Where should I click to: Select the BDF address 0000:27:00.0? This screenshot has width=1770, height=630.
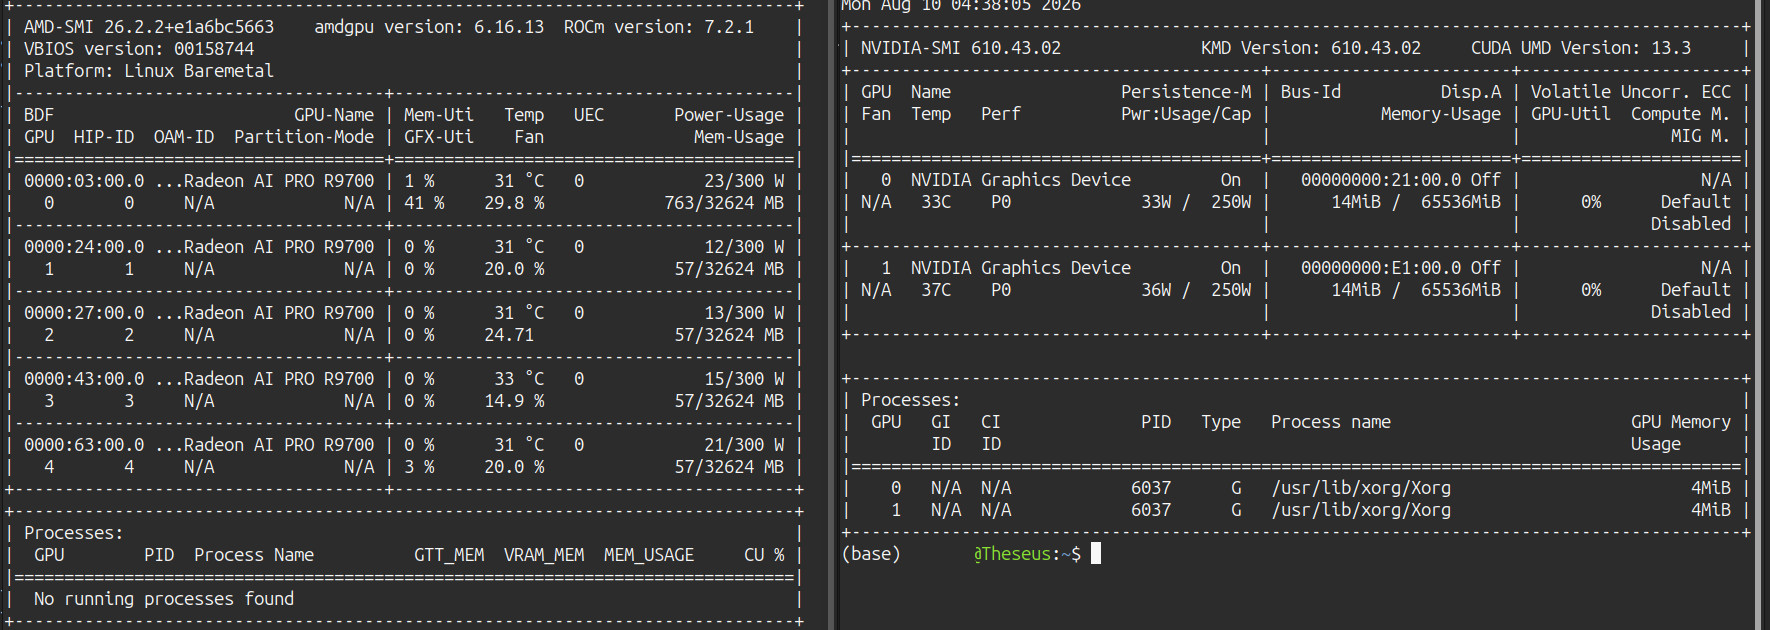(x=84, y=313)
